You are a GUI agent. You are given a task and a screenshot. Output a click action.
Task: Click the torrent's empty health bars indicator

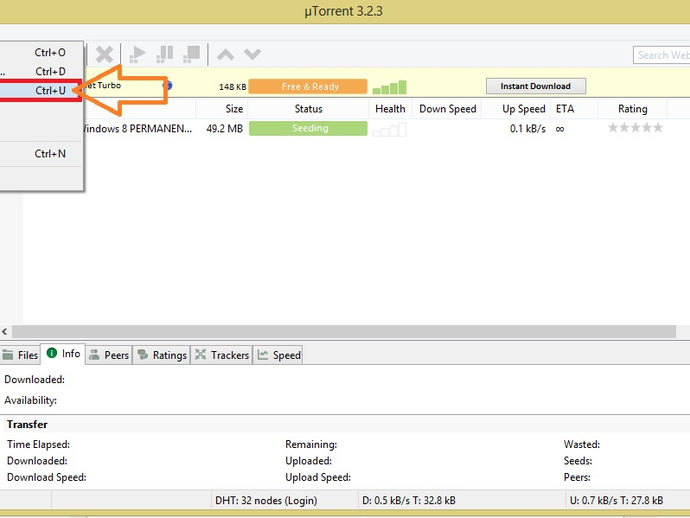coord(389,130)
